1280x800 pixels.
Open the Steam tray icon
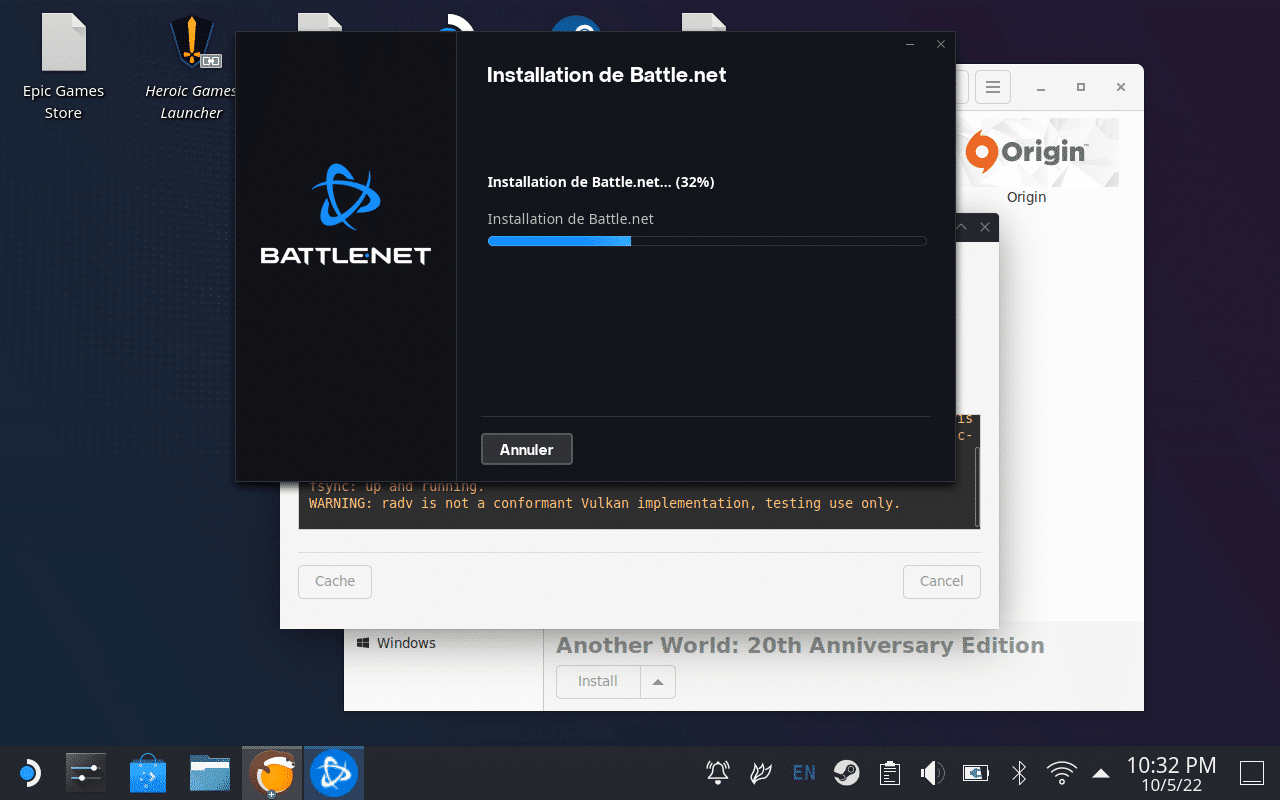pyautogui.click(x=847, y=772)
